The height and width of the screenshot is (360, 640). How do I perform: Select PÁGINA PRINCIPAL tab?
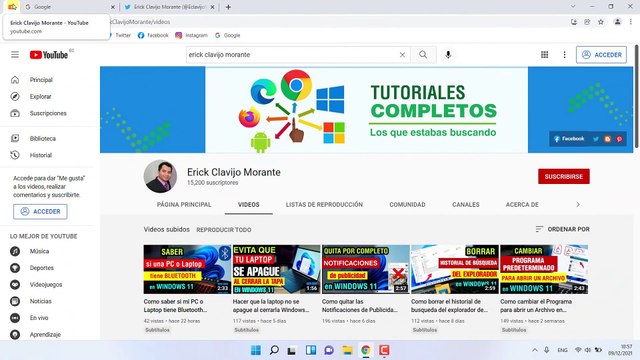[x=184, y=204]
